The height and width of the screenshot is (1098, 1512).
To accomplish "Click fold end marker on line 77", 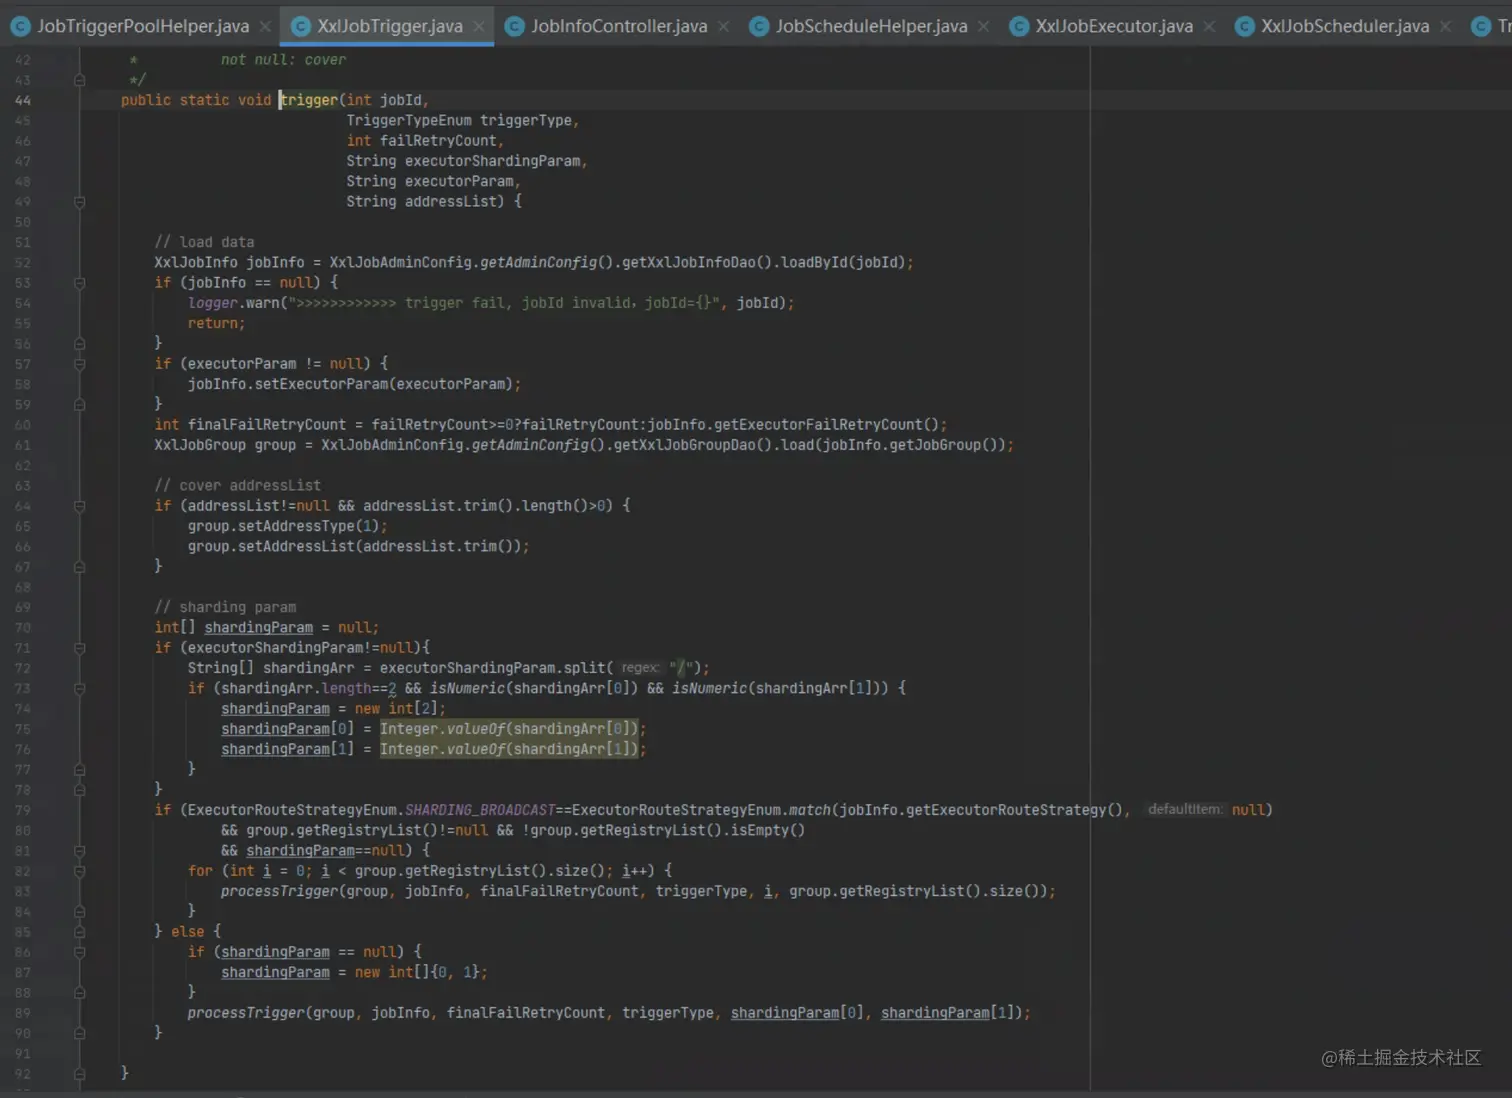I will [80, 770].
